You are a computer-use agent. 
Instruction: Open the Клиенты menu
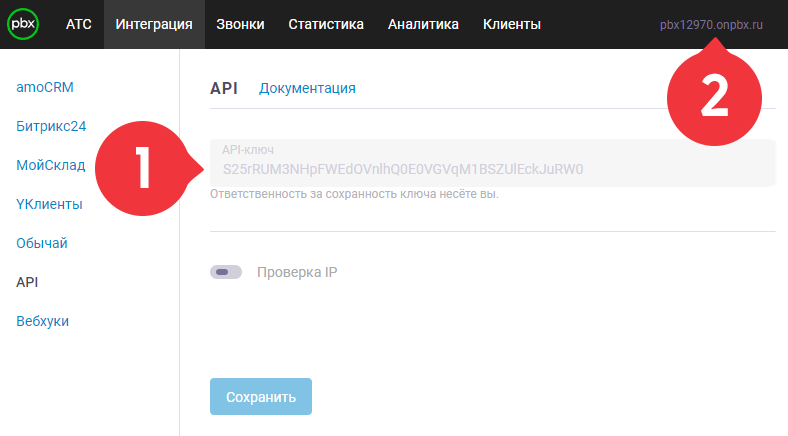point(512,24)
